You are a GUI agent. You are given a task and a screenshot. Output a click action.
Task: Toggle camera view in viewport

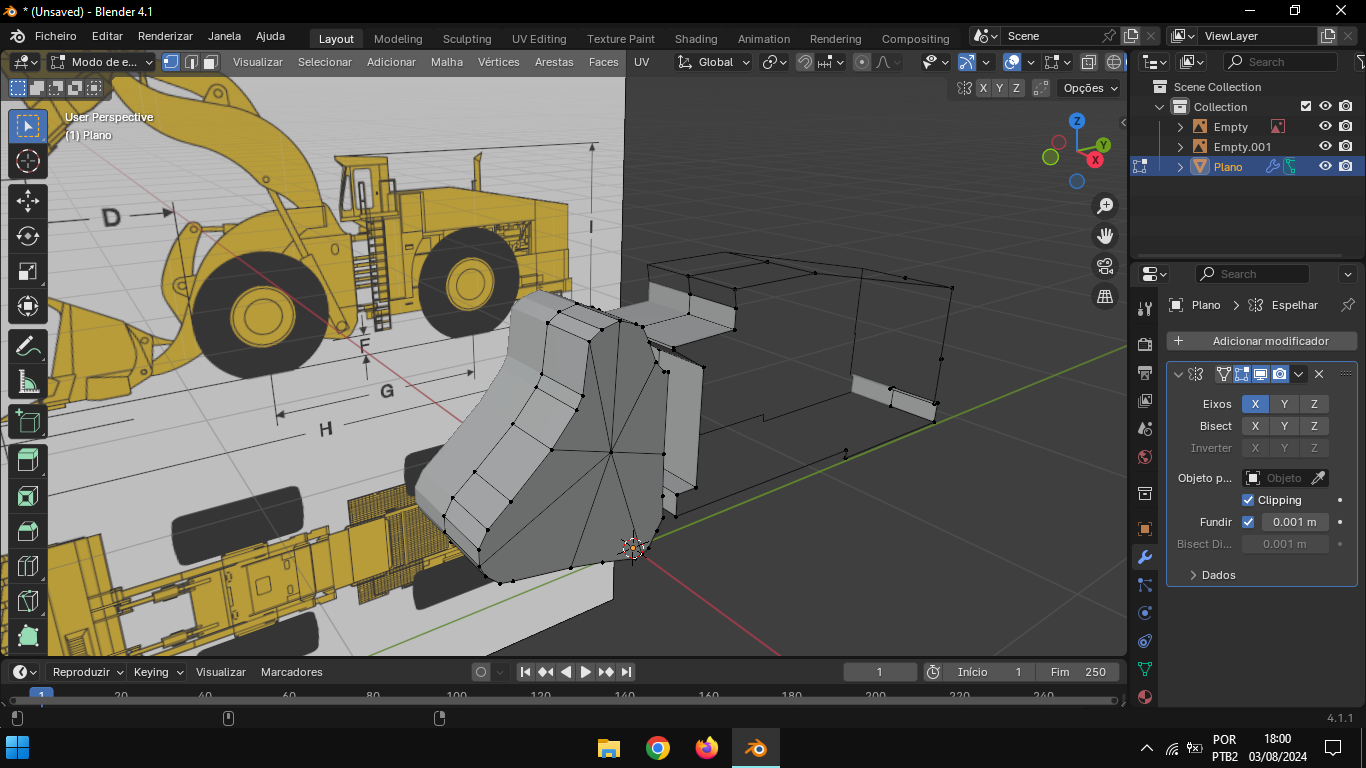[1105, 266]
